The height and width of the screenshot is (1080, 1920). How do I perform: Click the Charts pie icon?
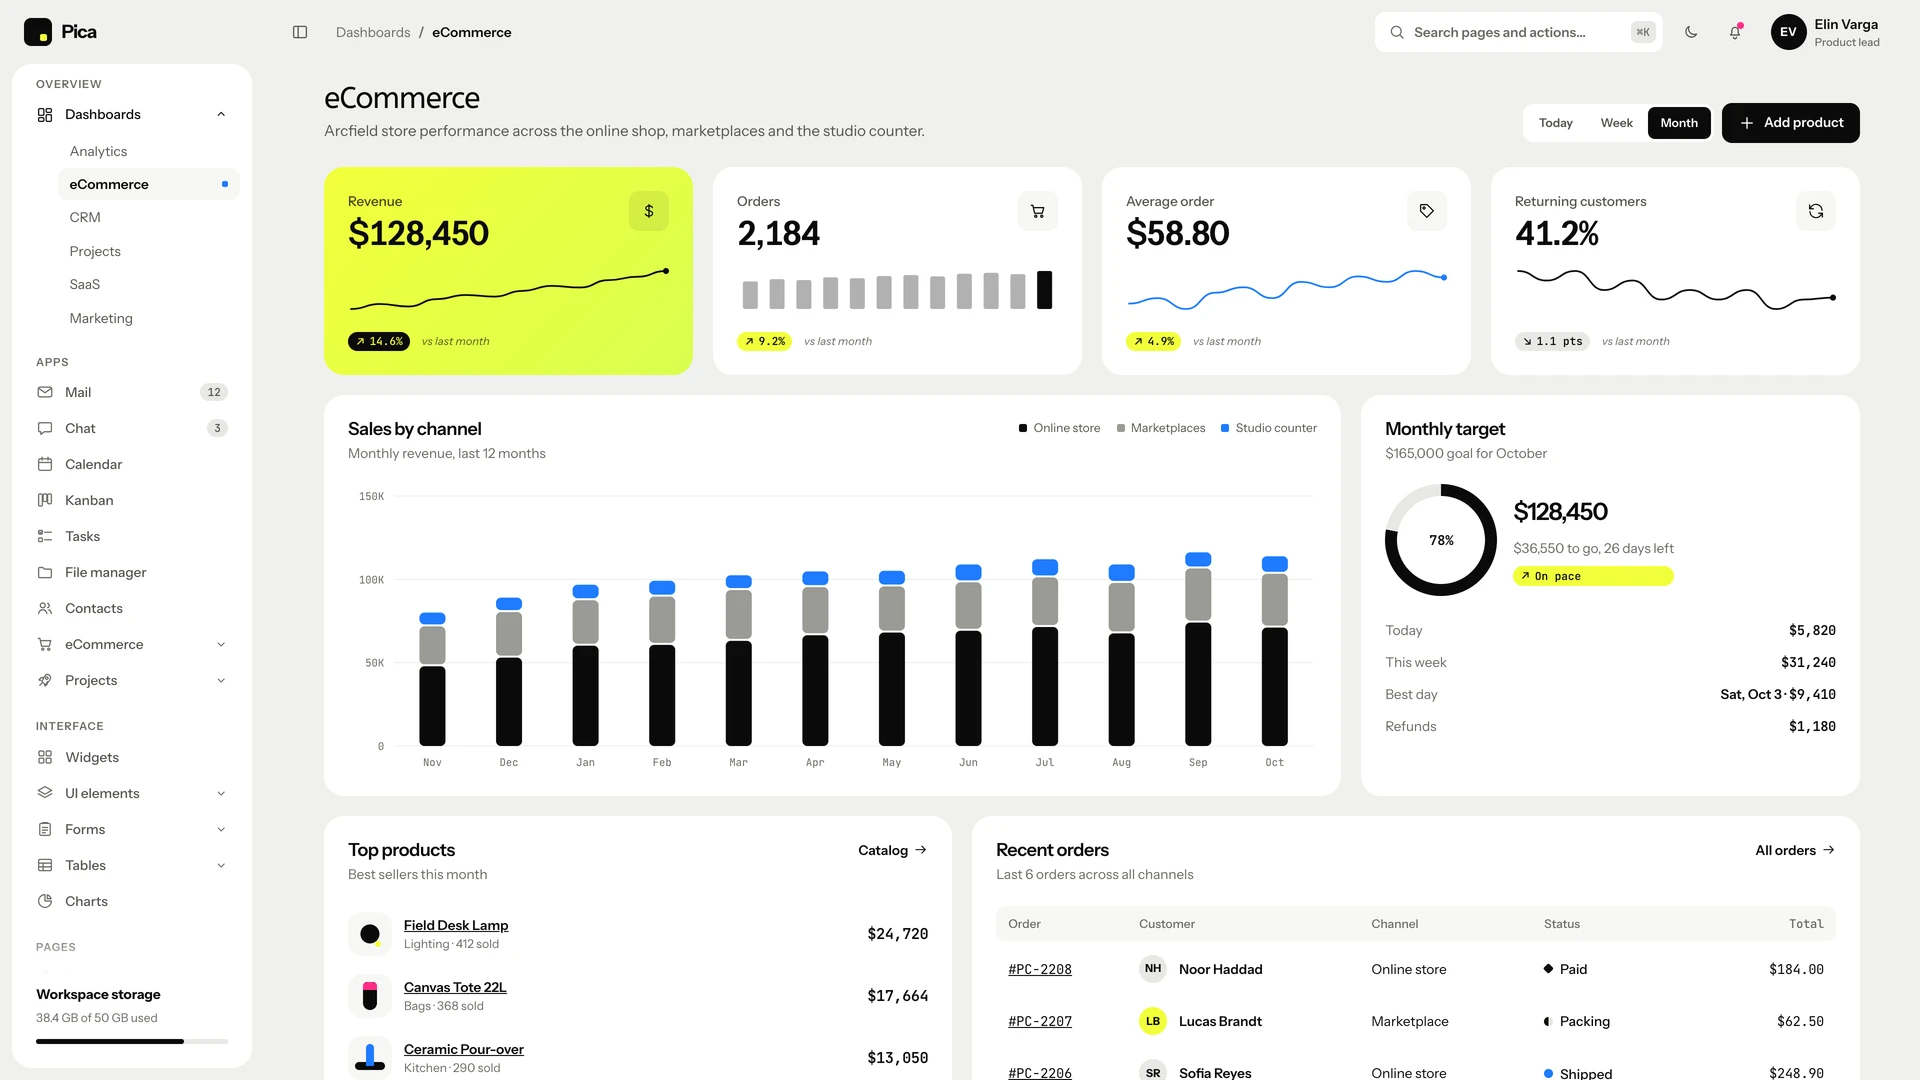coord(45,901)
